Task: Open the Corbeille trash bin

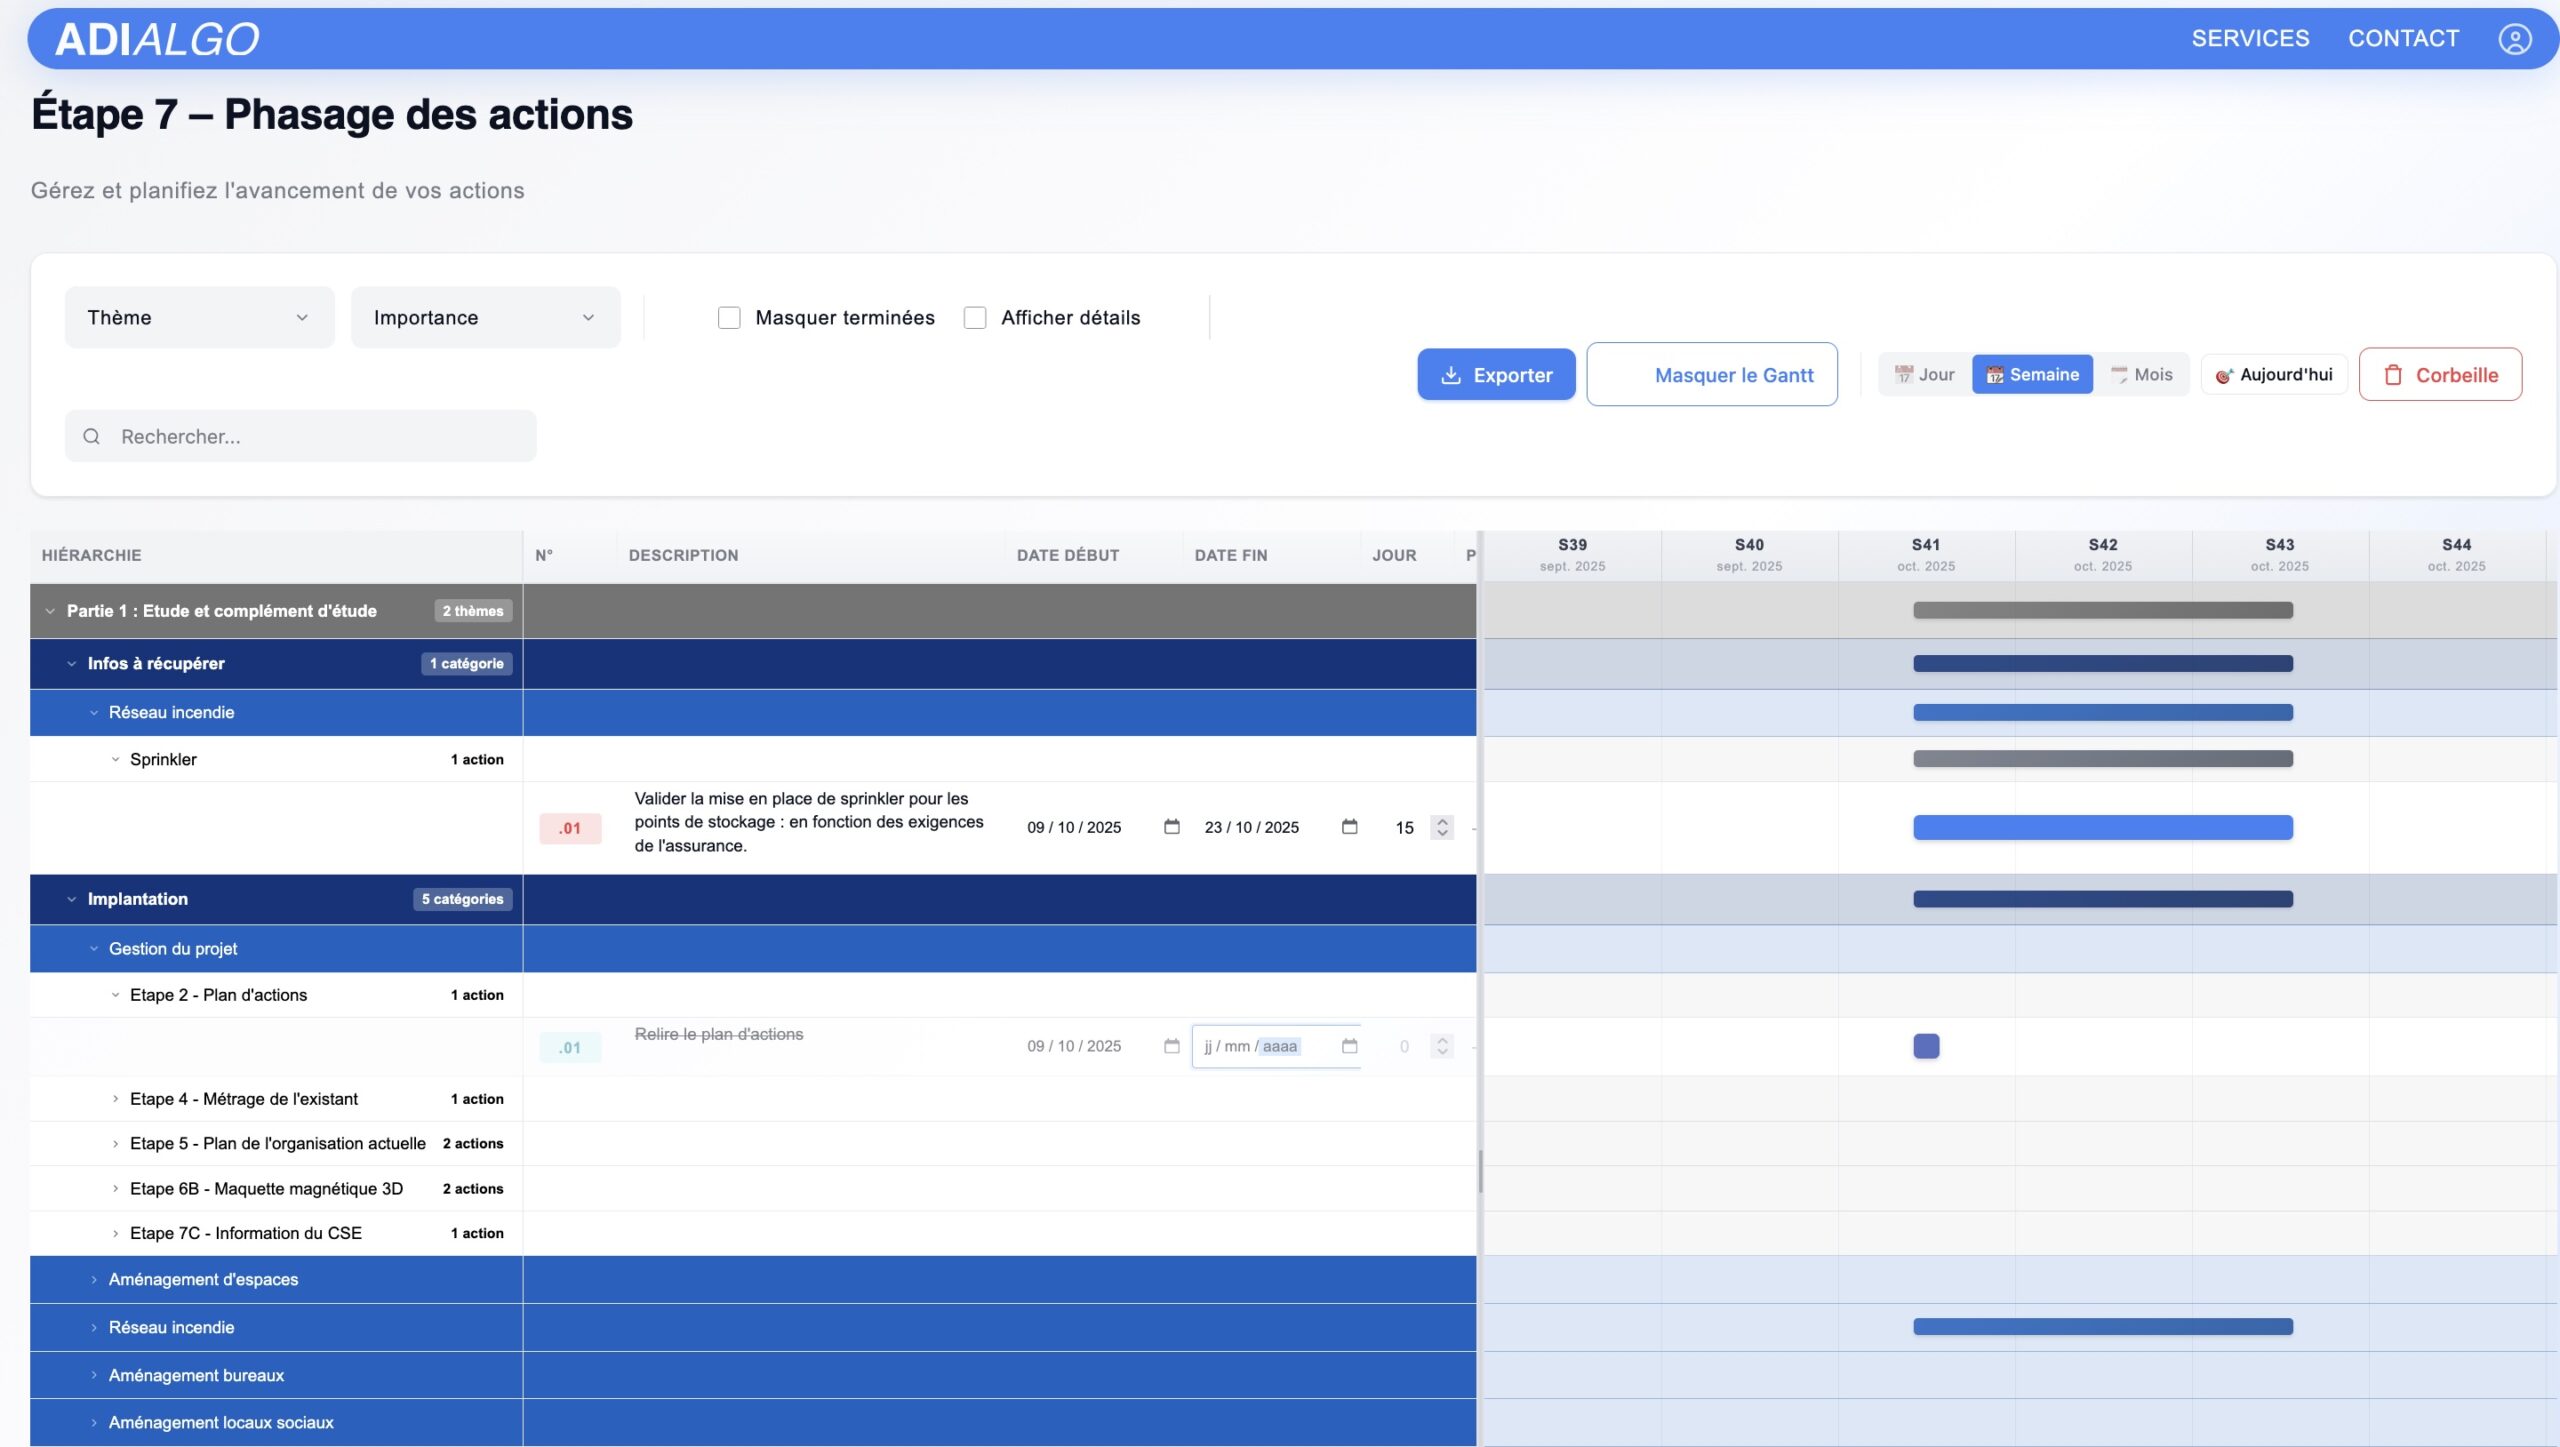Action: coord(2440,375)
